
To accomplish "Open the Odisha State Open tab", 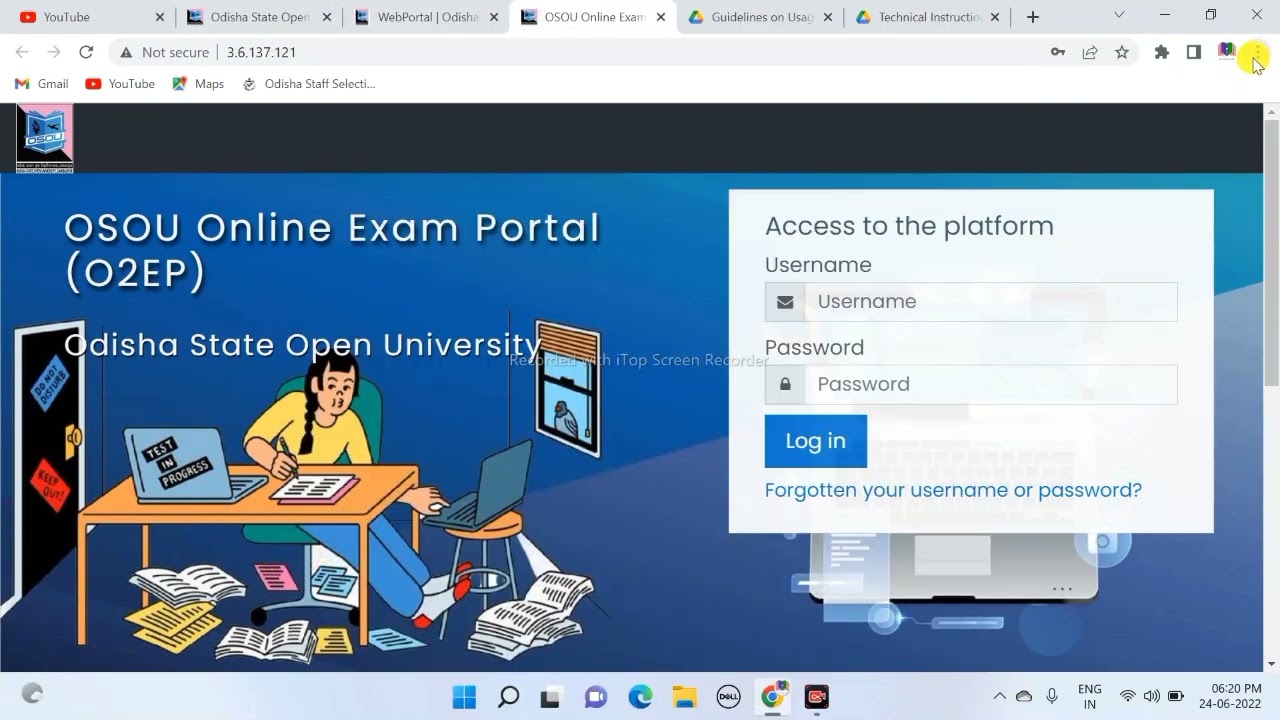I will coord(258,17).
